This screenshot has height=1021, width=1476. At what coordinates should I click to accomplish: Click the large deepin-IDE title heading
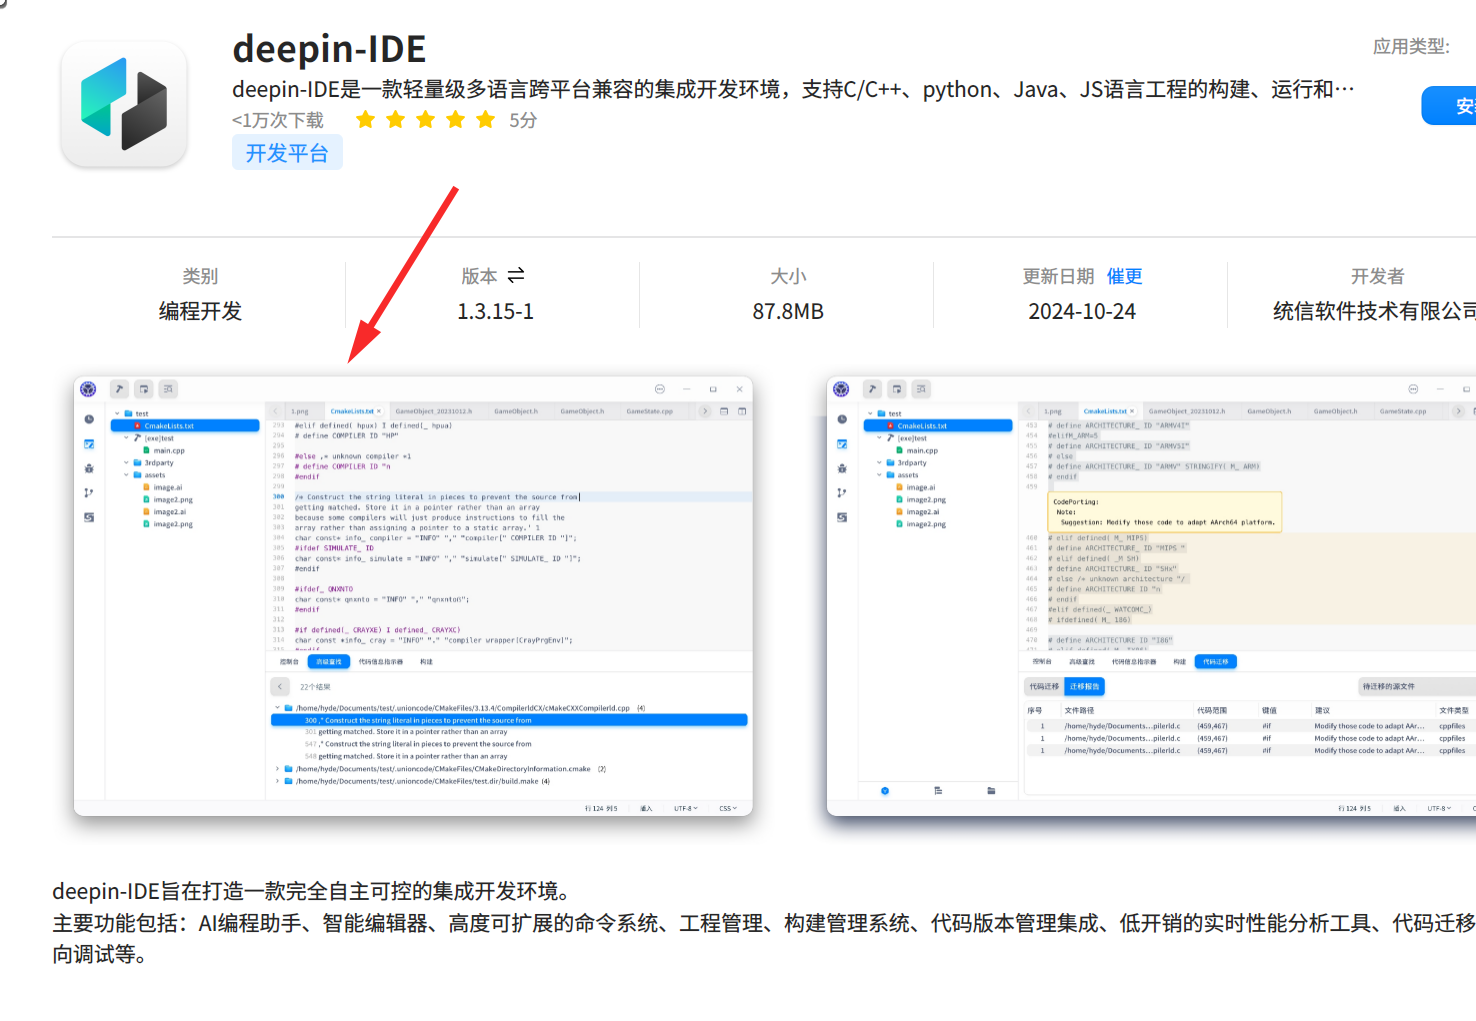coord(329,49)
